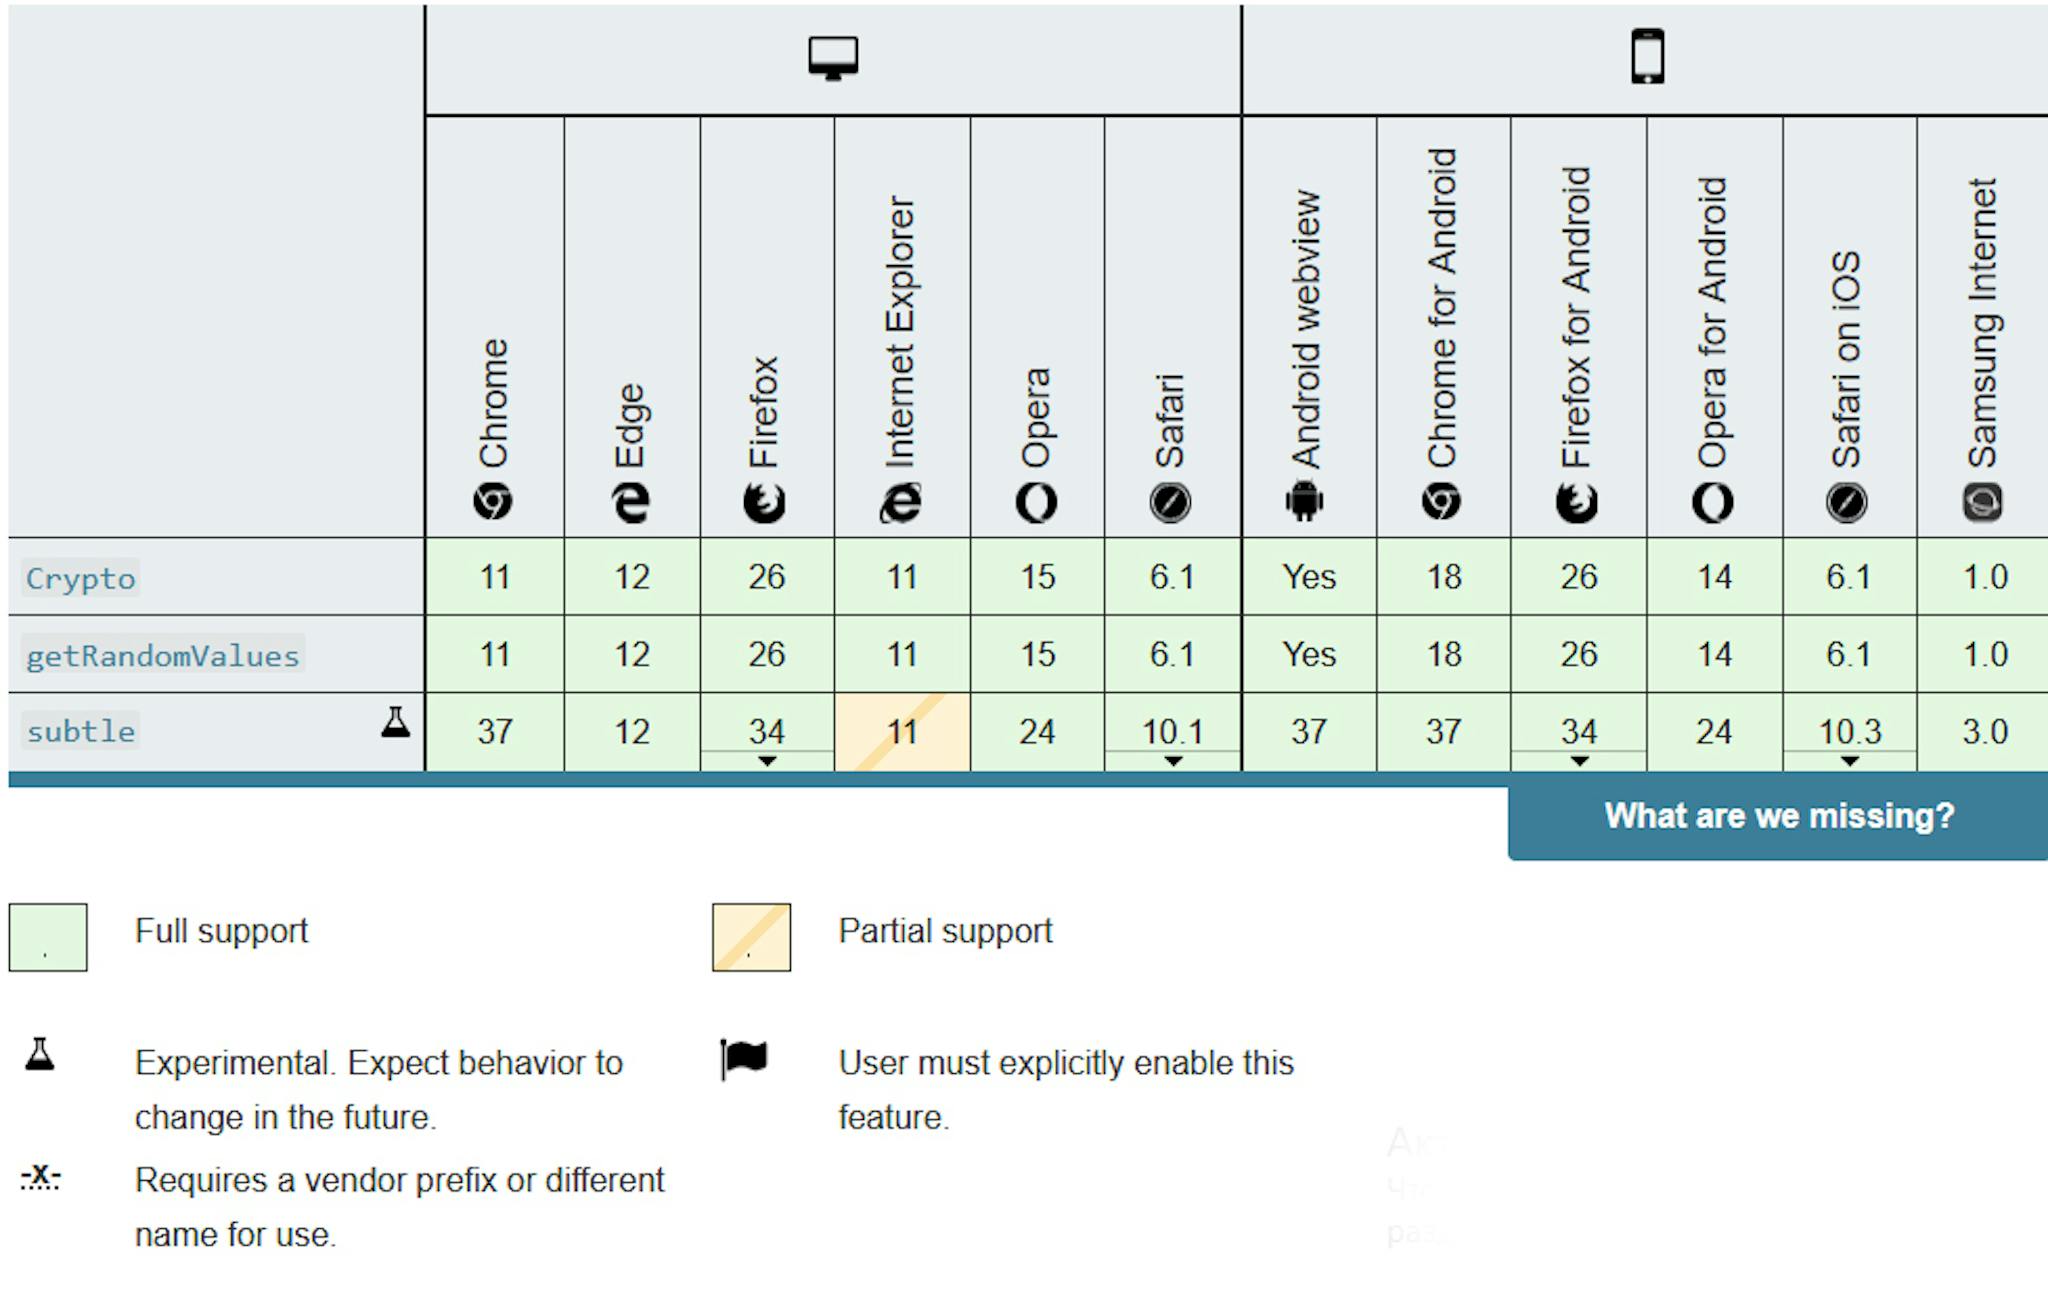2048x1305 pixels.
Task: Click the Internet Explorer icon
Action: 900,502
